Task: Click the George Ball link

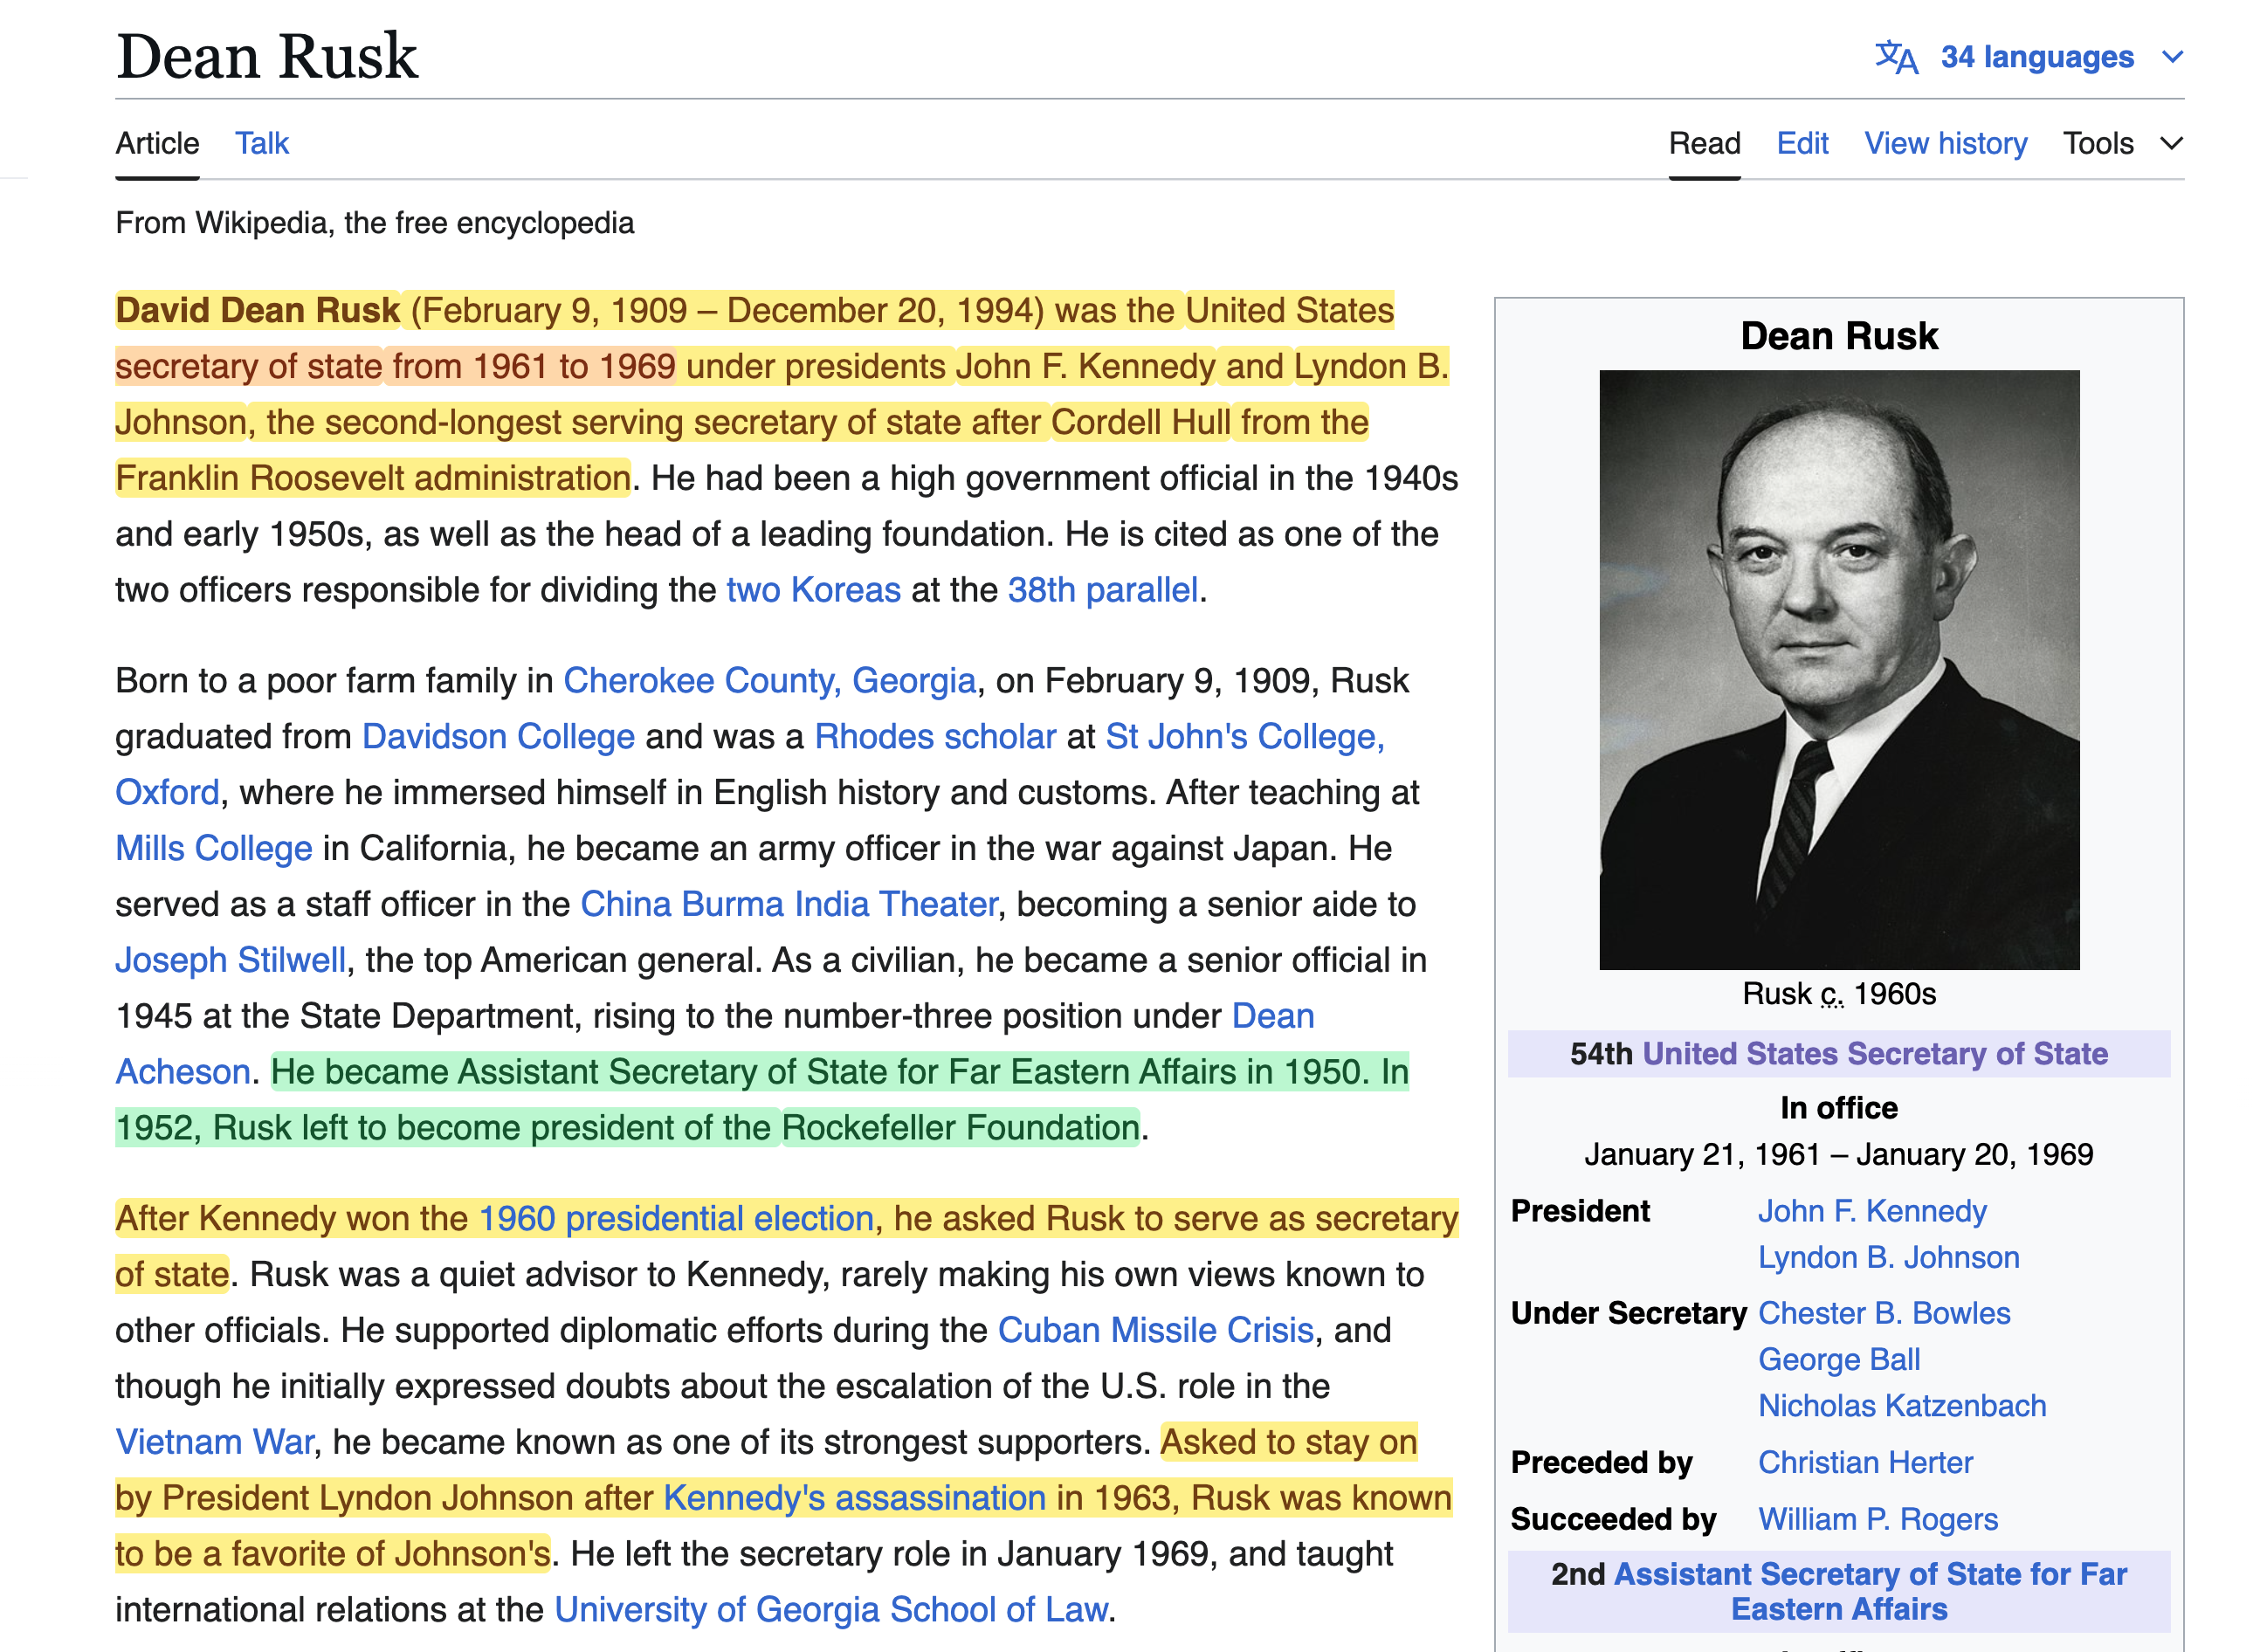Action: click(x=1838, y=1359)
